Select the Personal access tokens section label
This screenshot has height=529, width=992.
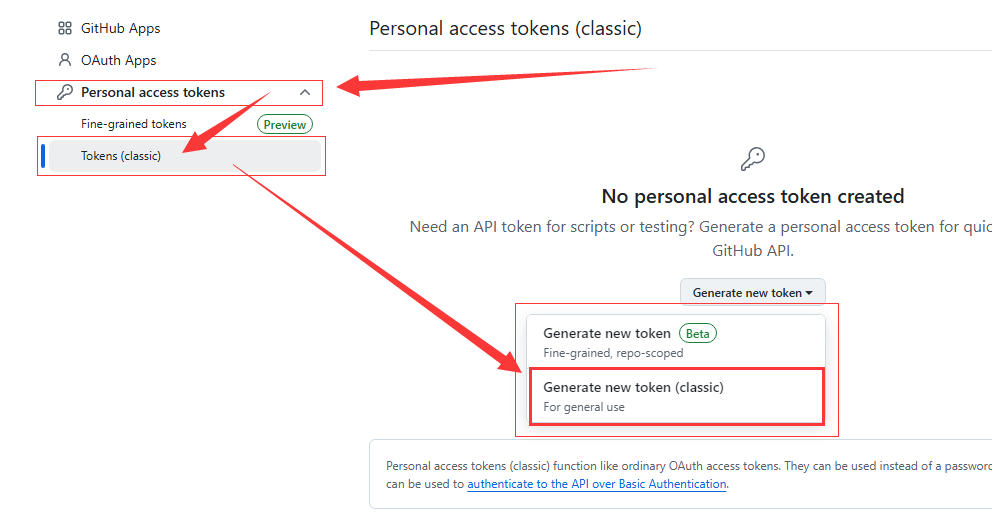[x=153, y=92]
